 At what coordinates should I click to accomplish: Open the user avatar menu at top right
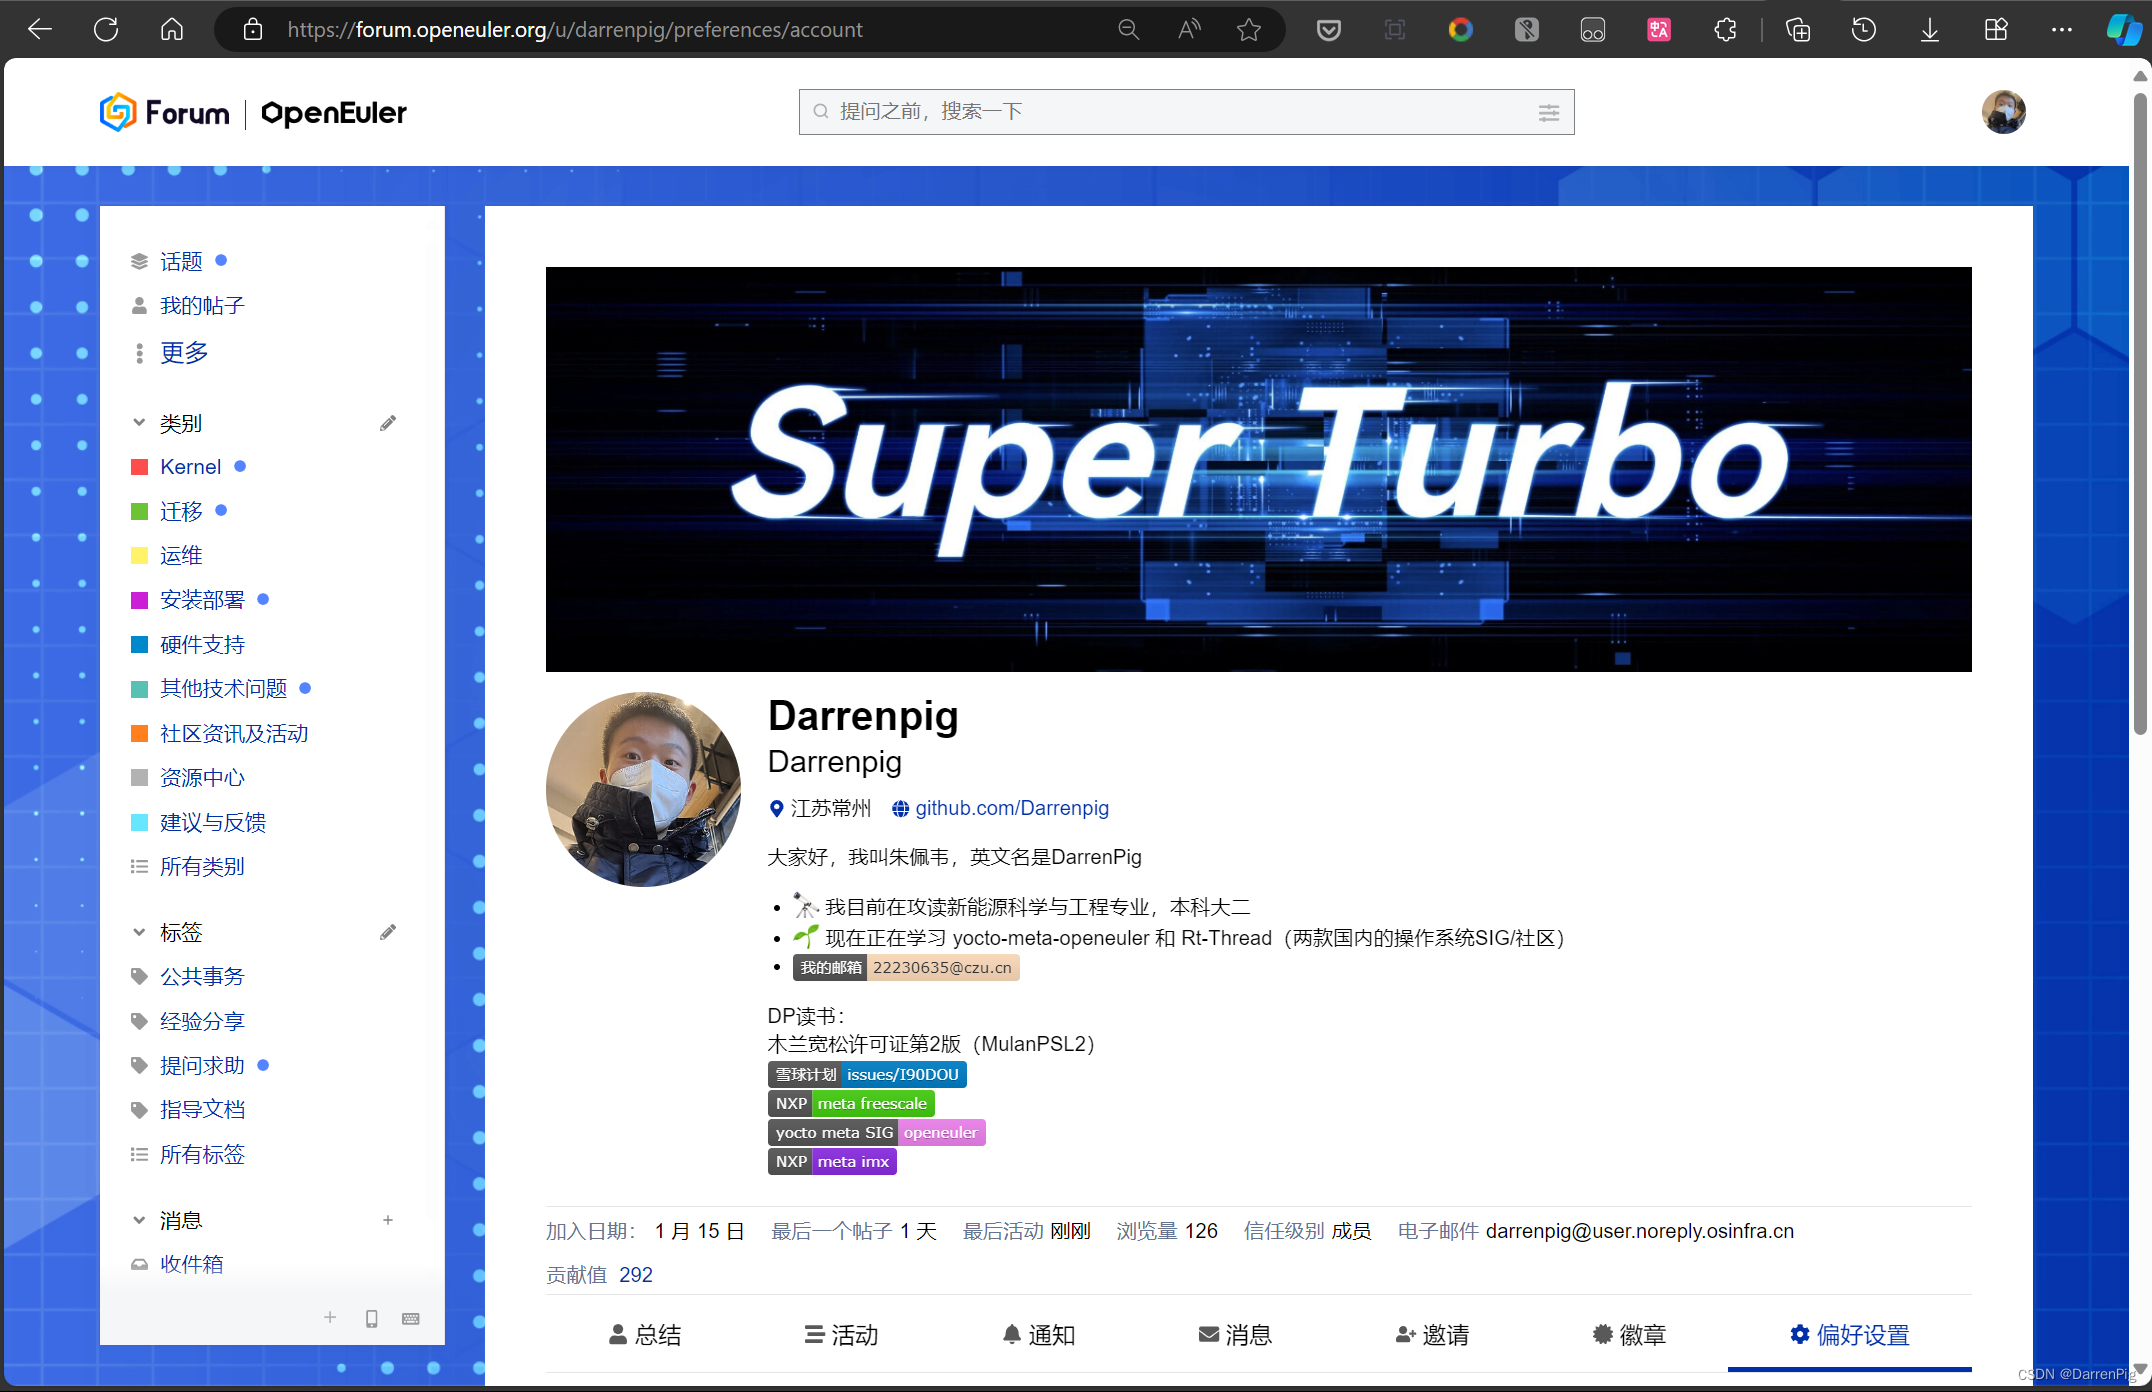pos(2004,112)
